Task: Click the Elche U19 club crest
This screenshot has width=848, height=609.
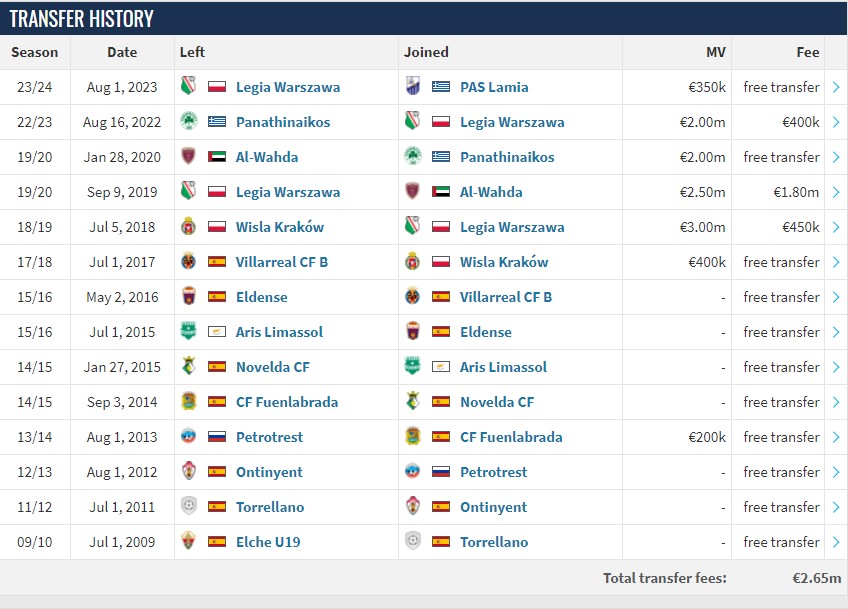Action: tap(188, 542)
